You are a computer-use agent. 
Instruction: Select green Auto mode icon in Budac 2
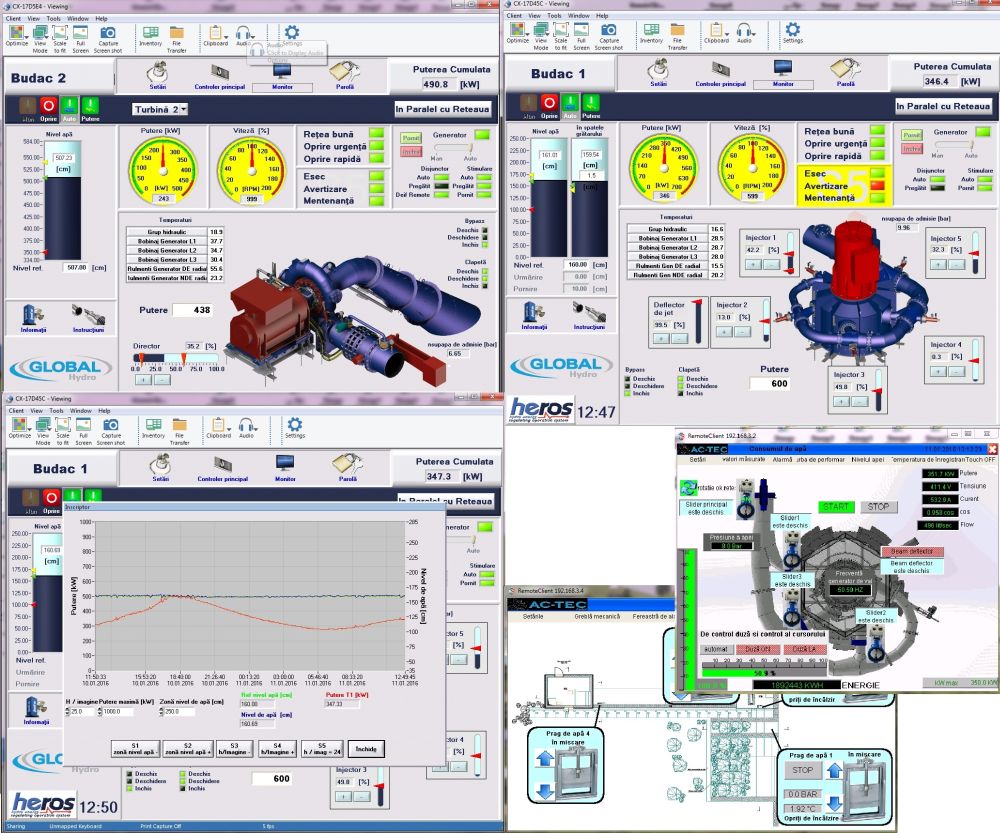(69, 106)
